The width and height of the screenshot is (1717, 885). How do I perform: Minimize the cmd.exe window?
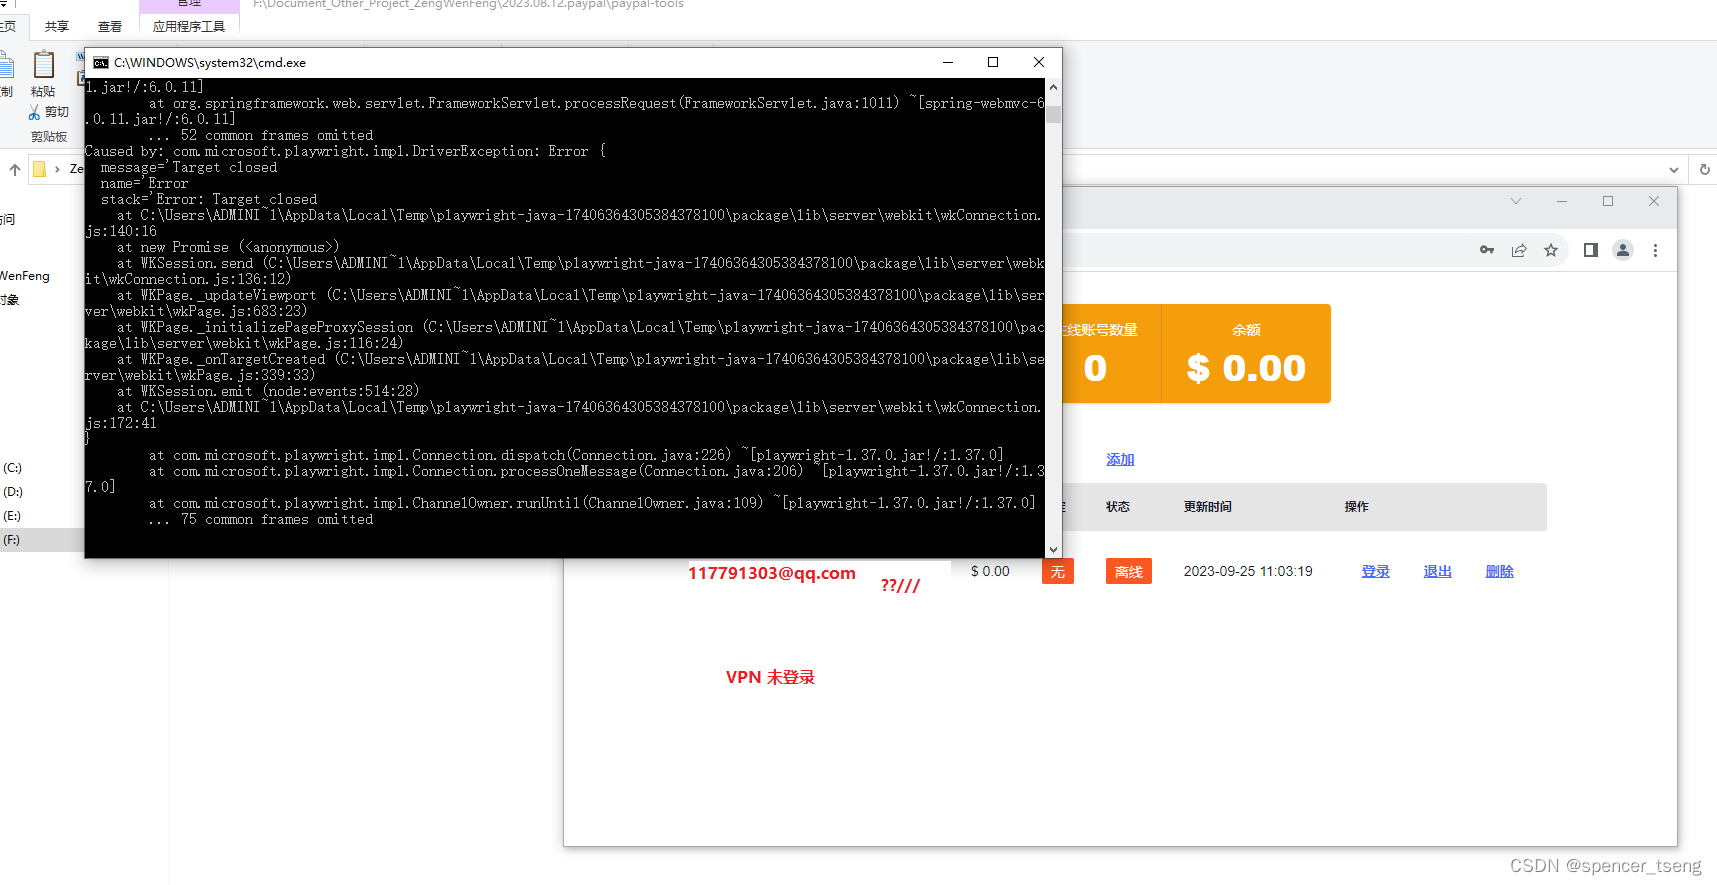948,62
